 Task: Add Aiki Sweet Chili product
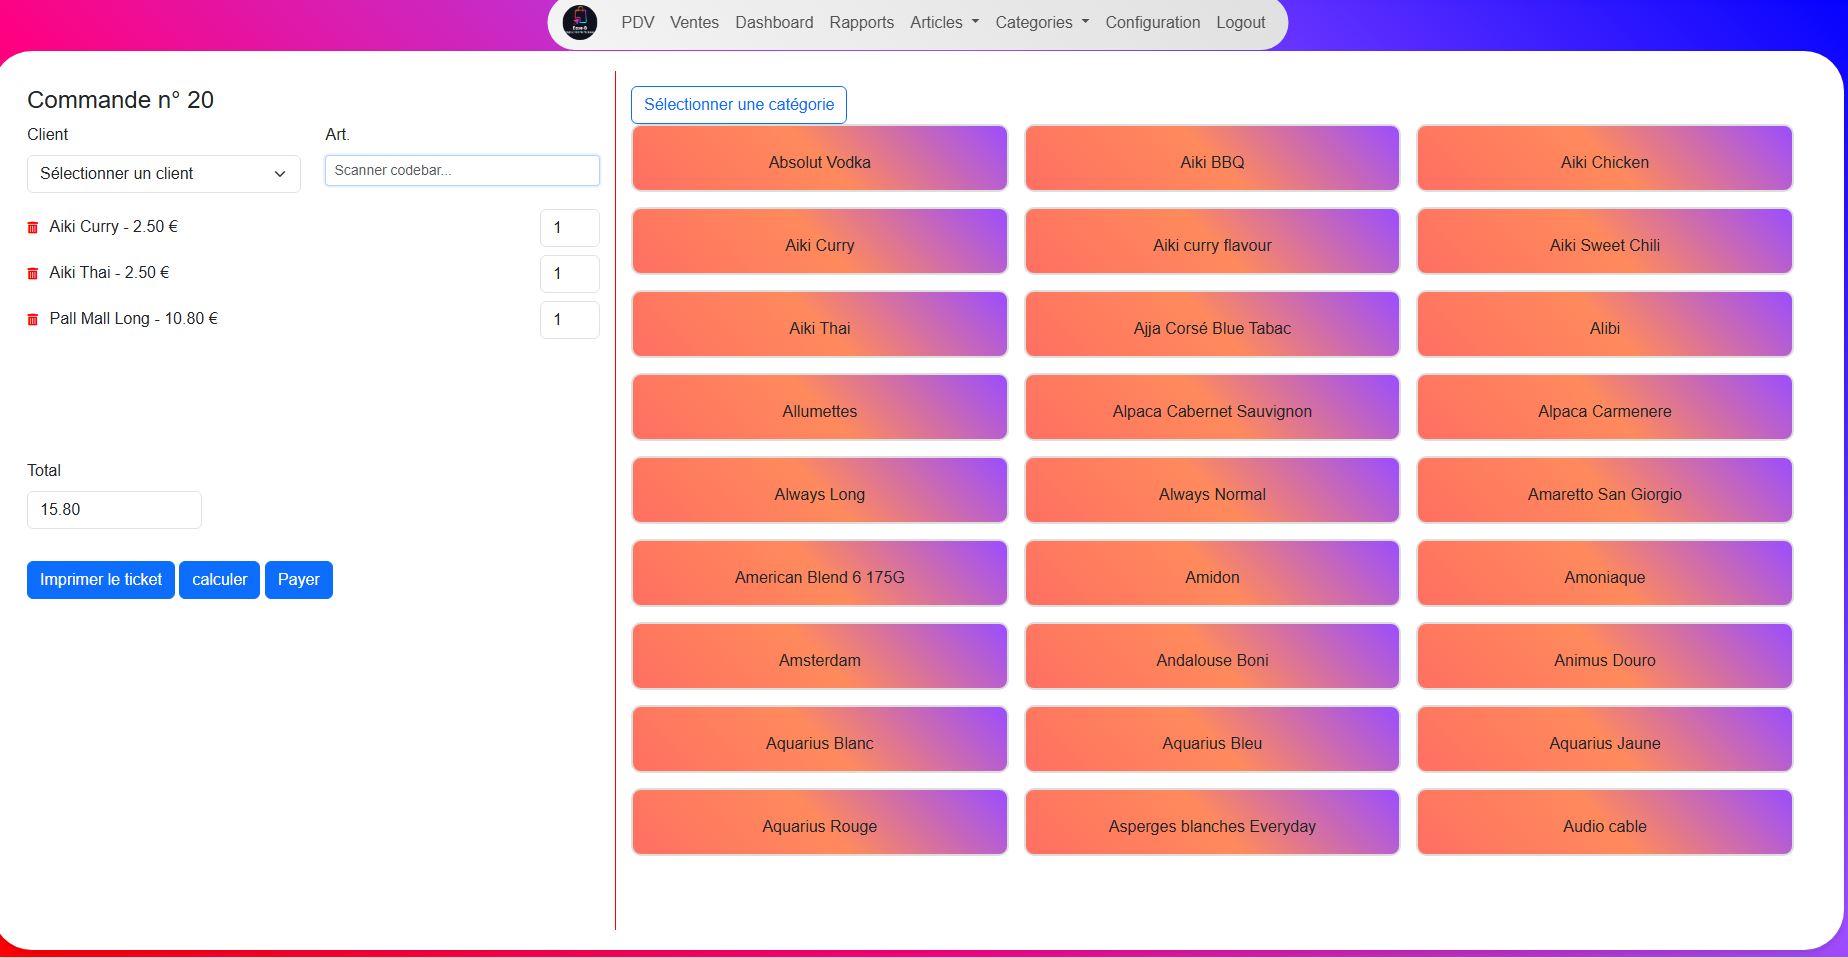coord(1604,241)
